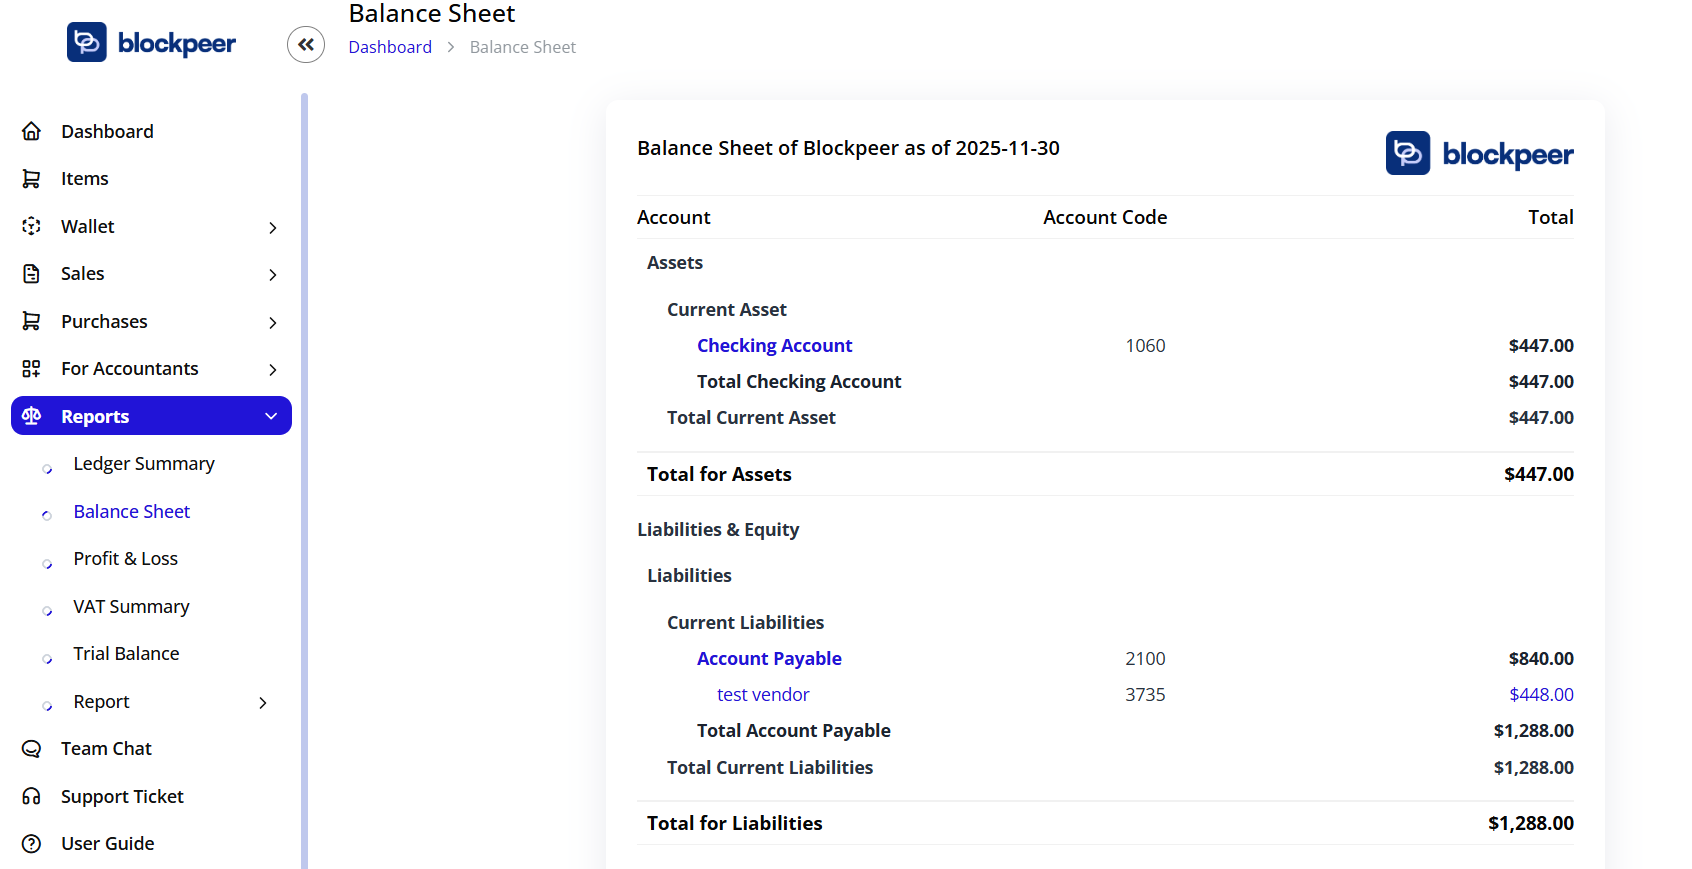Image resolution: width=1692 pixels, height=869 pixels.
Task: Open the VAT Summary report
Action: (131, 607)
